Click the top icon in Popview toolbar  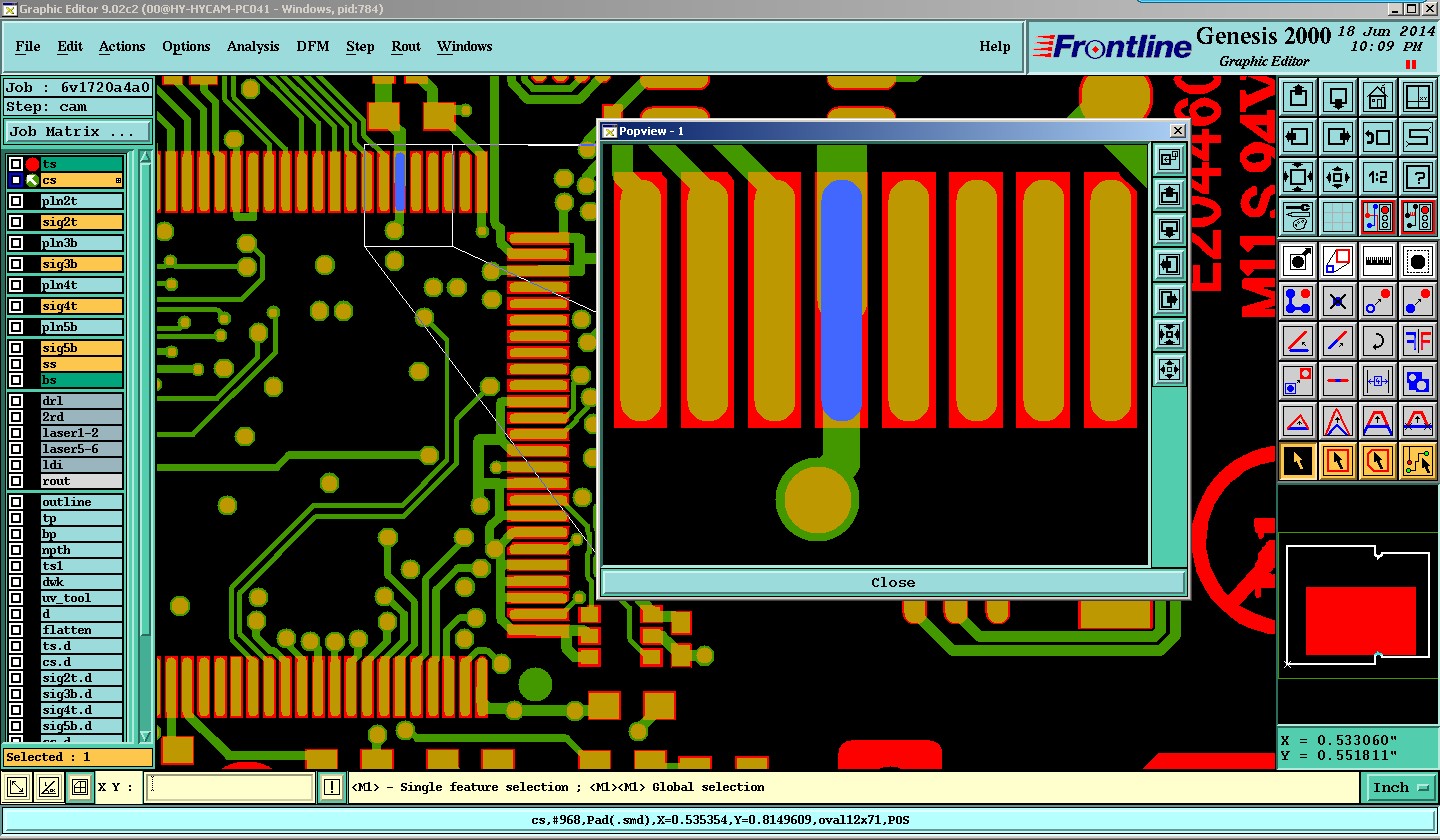(1169, 159)
